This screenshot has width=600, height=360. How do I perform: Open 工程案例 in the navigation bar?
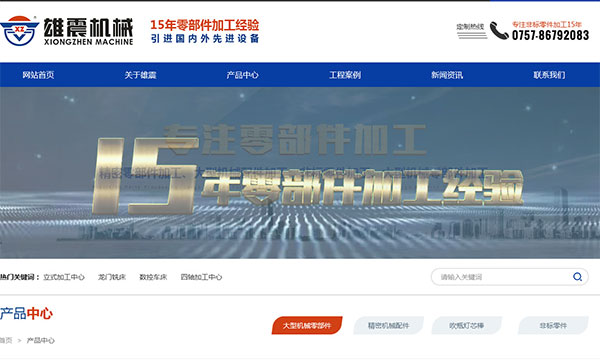pyautogui.click(x=345, y=75)
